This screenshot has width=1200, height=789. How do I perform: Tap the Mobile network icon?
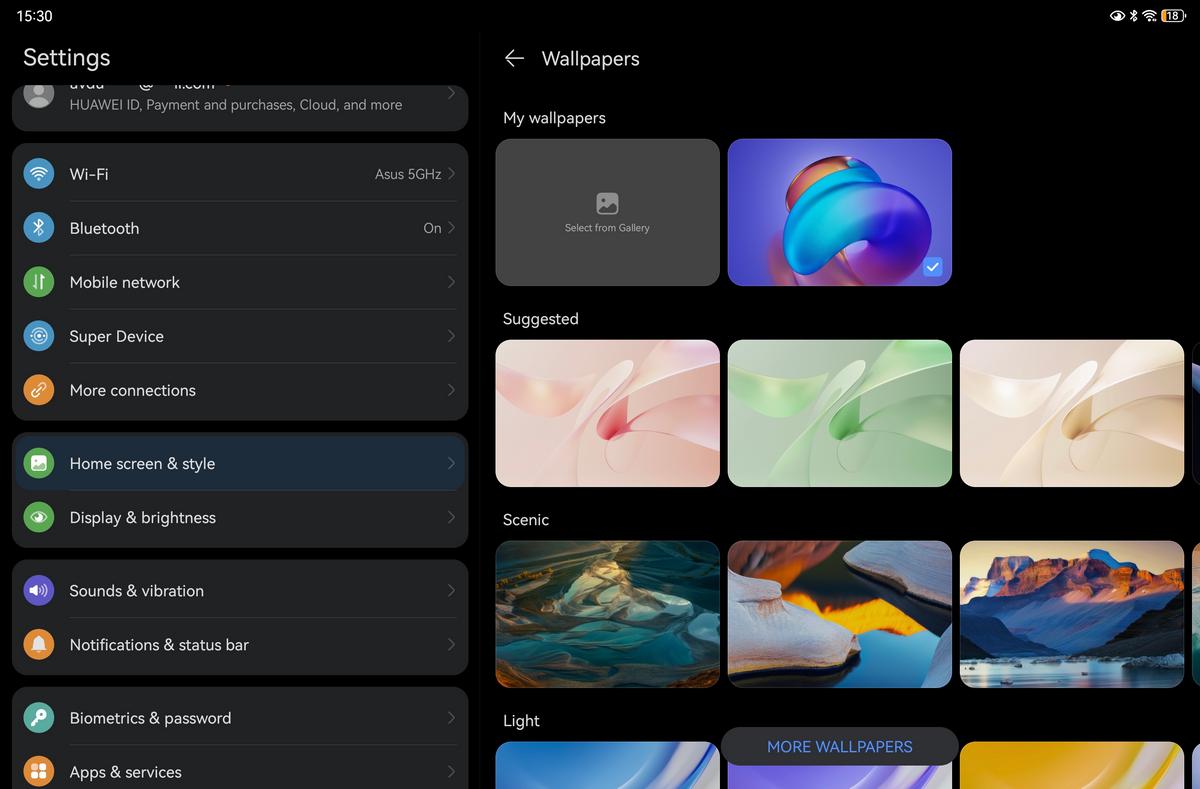(39, 282)
